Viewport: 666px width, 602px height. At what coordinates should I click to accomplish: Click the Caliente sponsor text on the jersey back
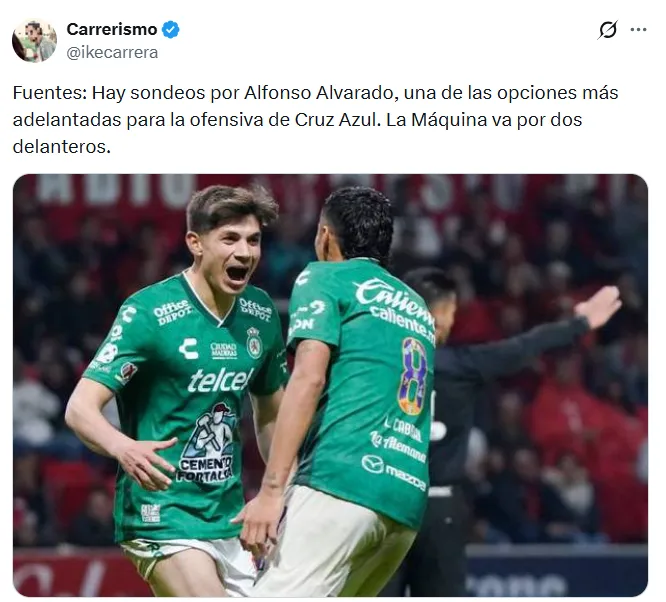coord(395,305)
